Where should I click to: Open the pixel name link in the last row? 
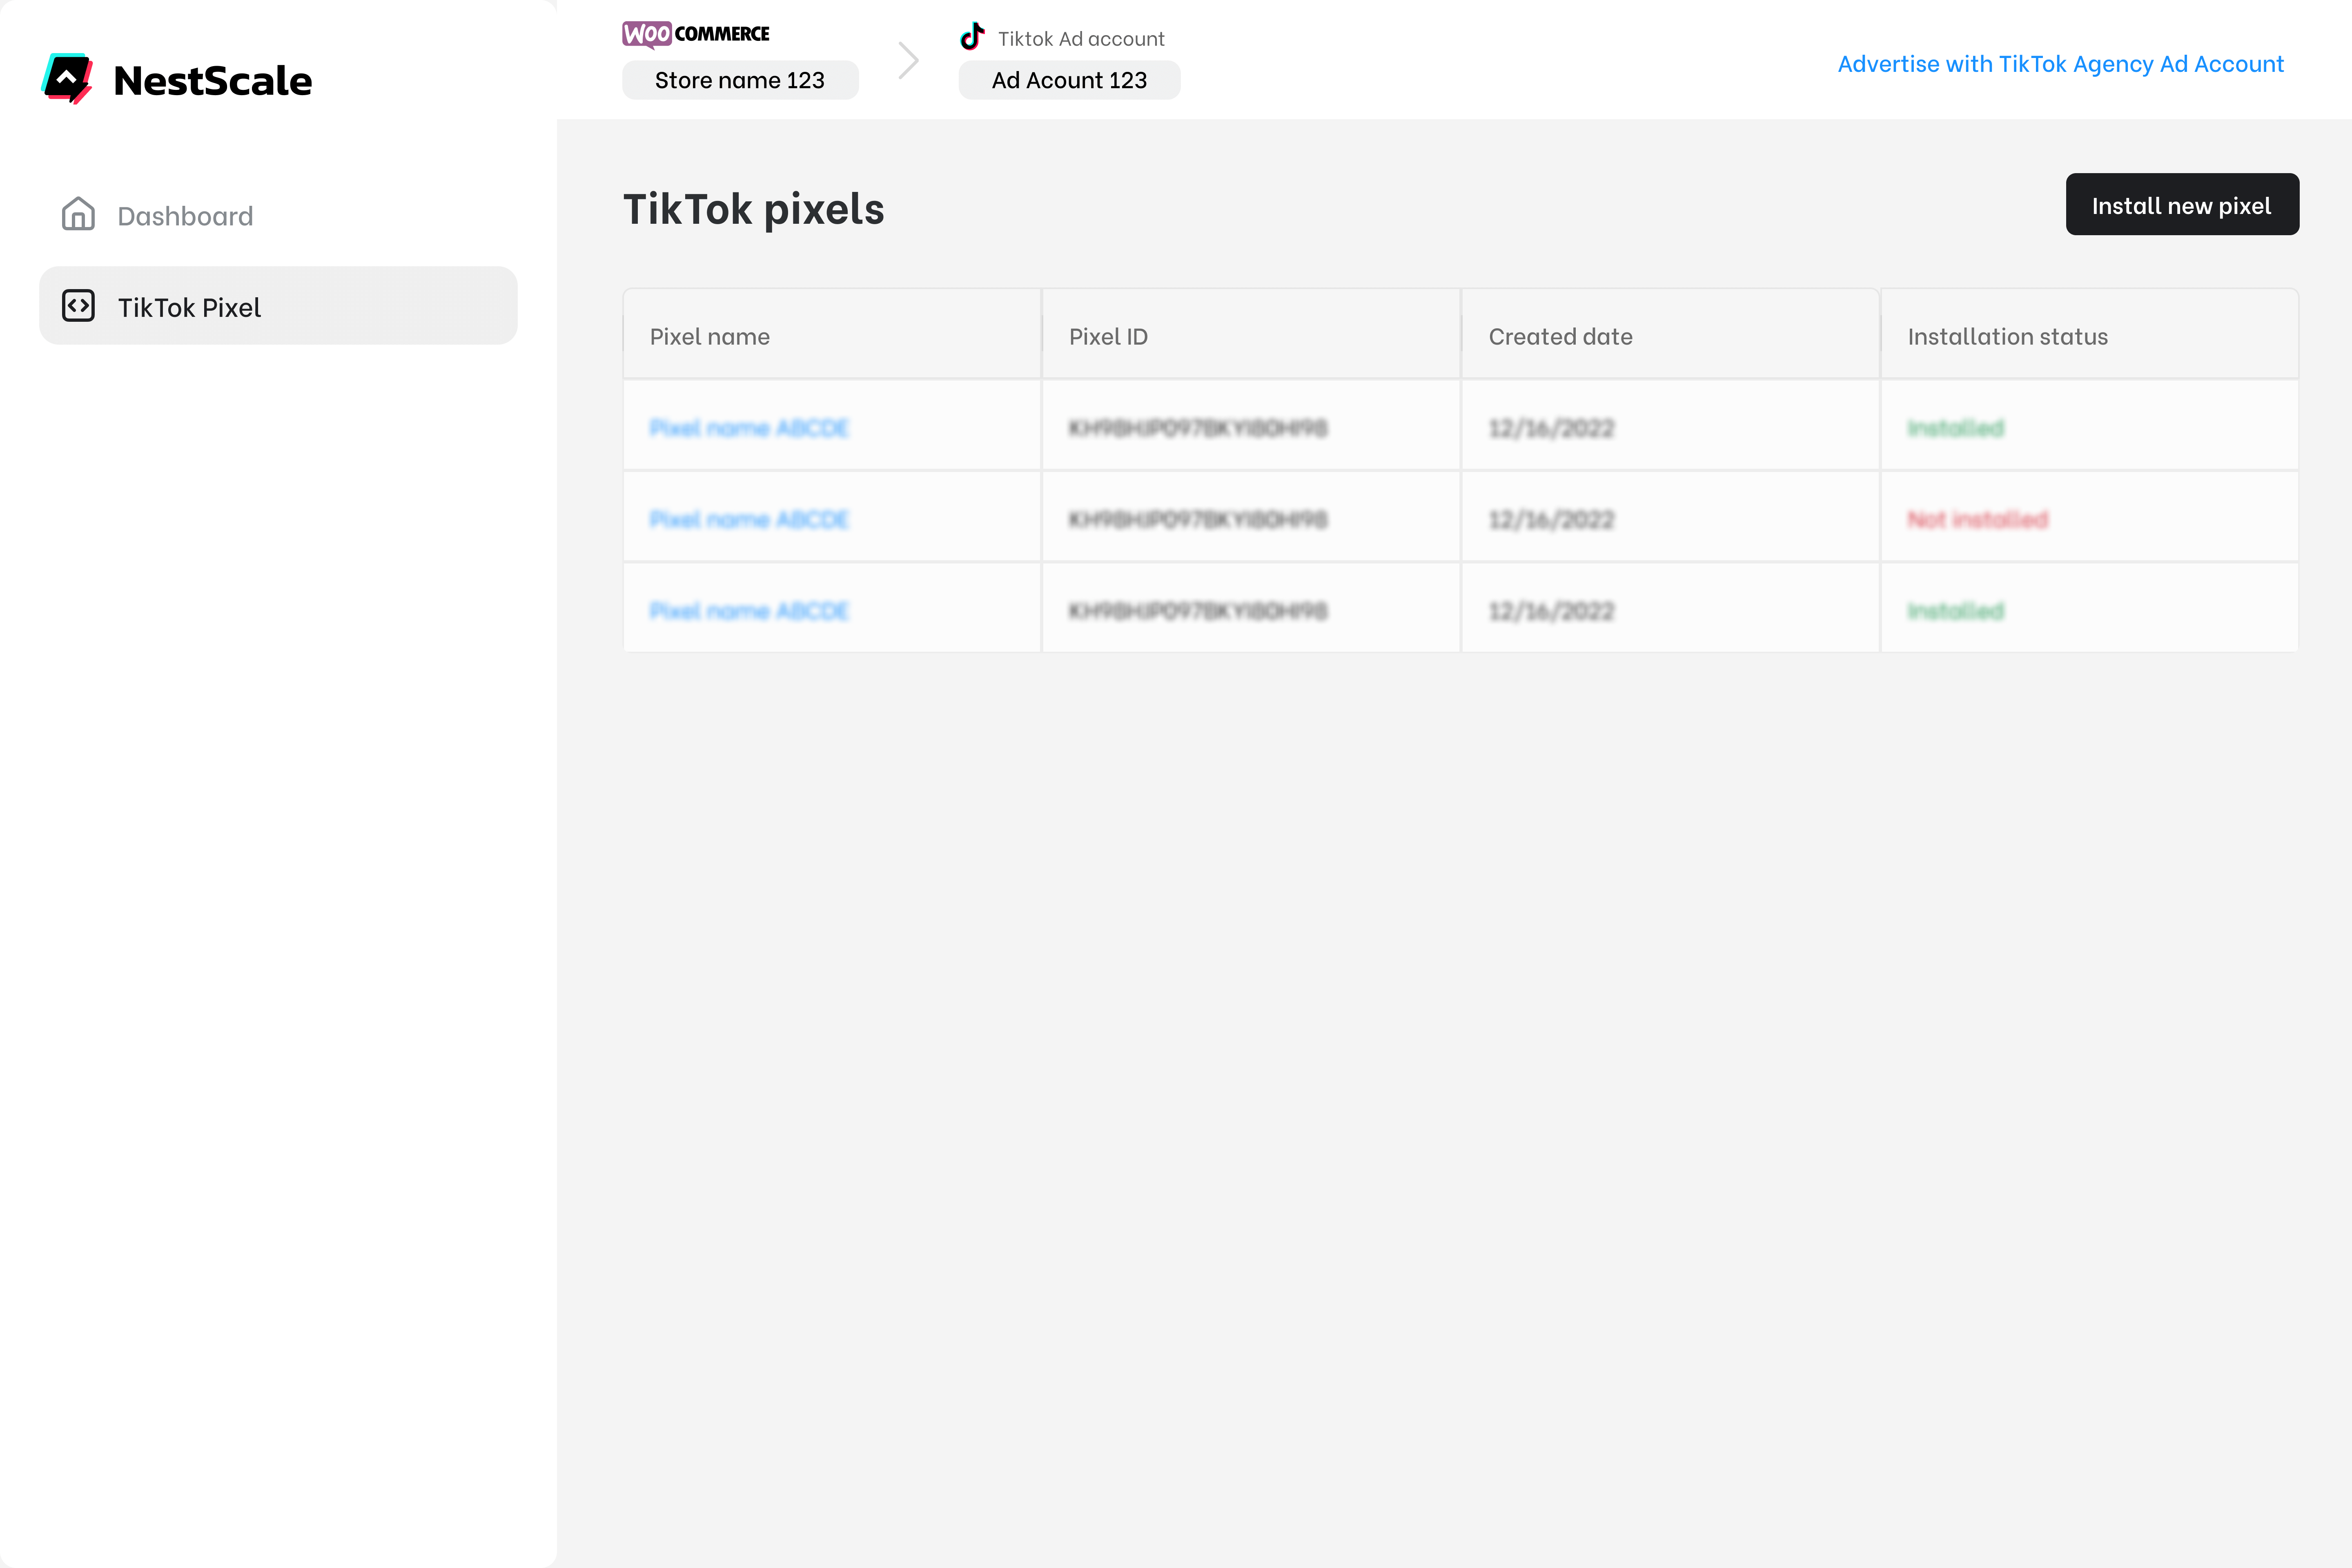pos(749,610)
